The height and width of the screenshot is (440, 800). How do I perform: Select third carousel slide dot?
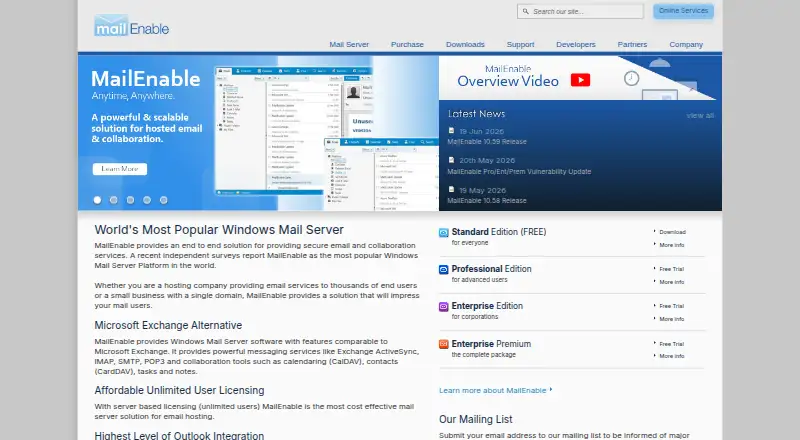pos(131,200)
